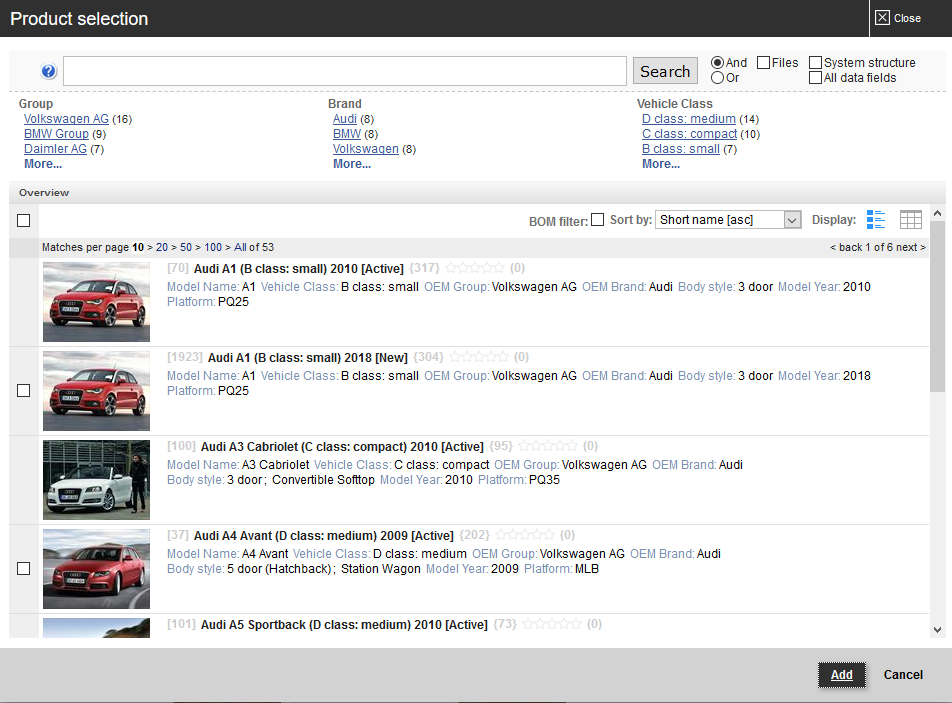
Task: Show 50 matches per page
Action: pyautogui.click(x=186, y=247)
